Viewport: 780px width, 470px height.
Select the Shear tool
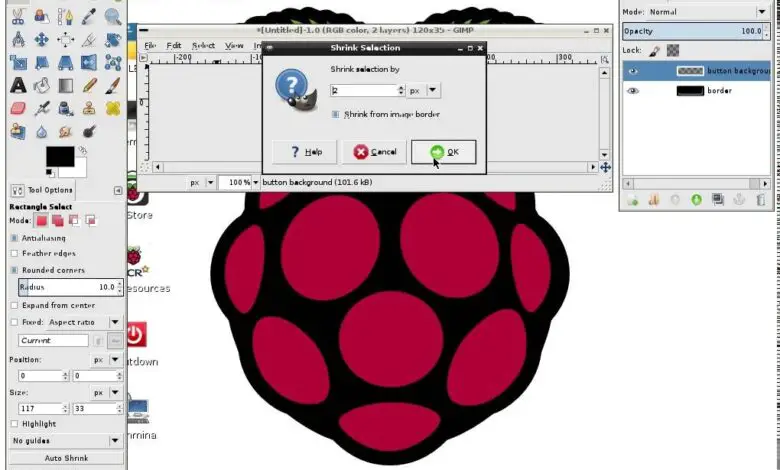[42, 63]
